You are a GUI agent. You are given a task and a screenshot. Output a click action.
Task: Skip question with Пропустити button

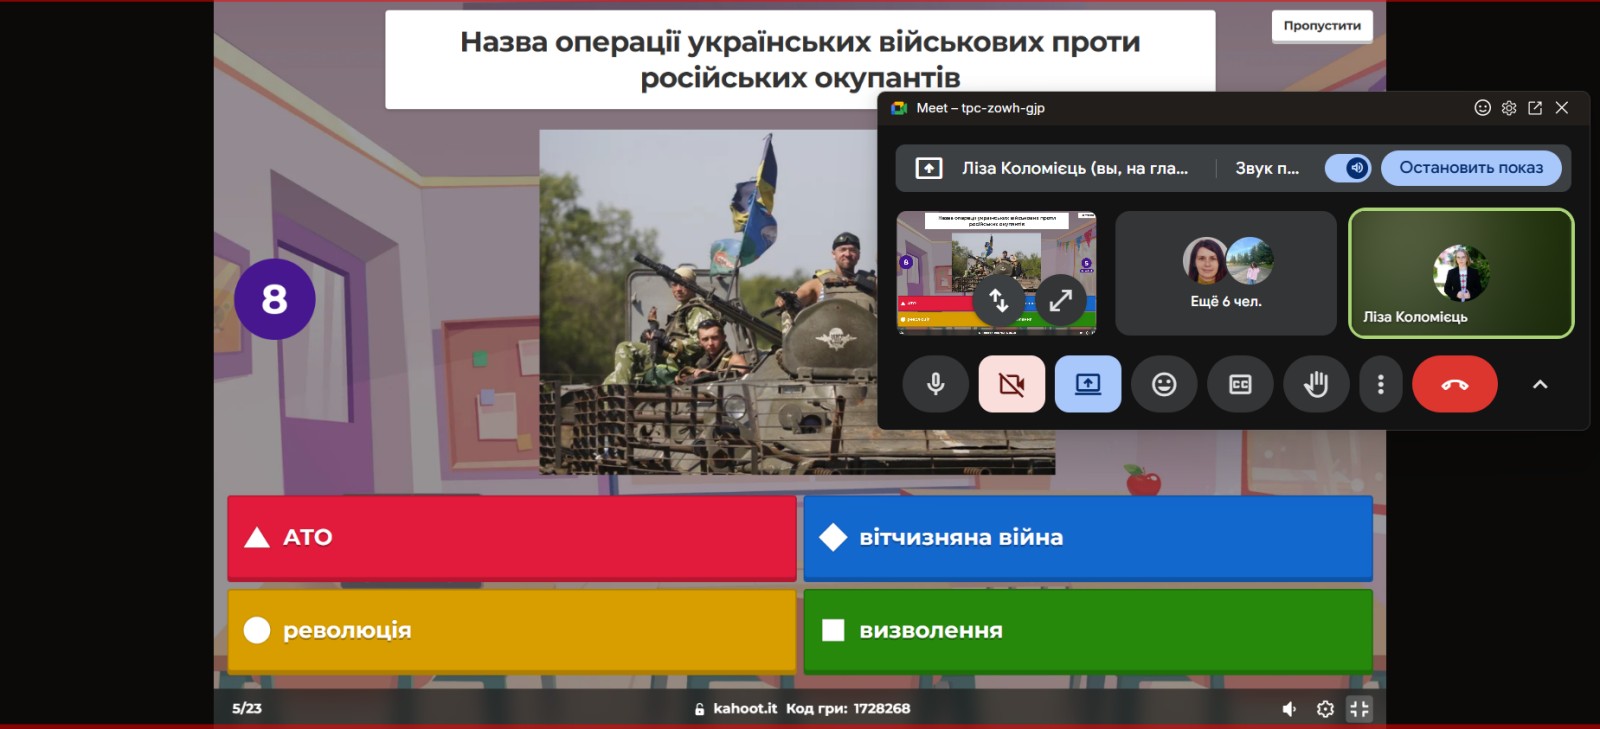pos(1321,26)
